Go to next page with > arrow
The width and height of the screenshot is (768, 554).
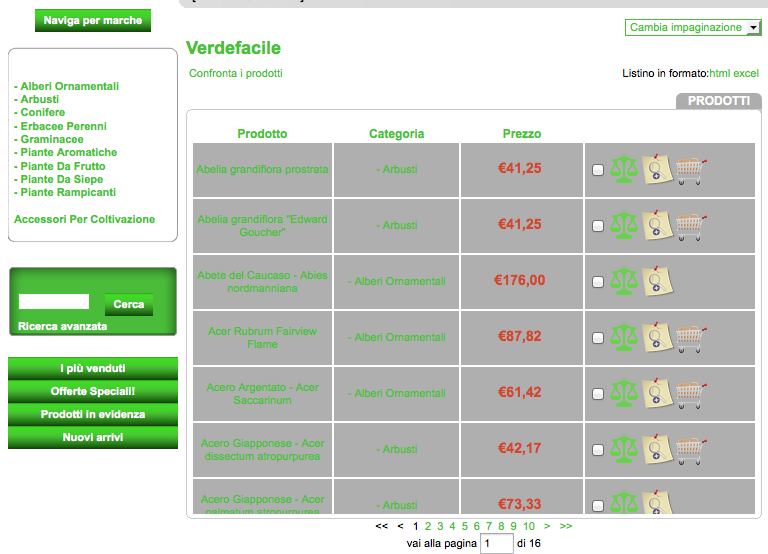(547, 527)
